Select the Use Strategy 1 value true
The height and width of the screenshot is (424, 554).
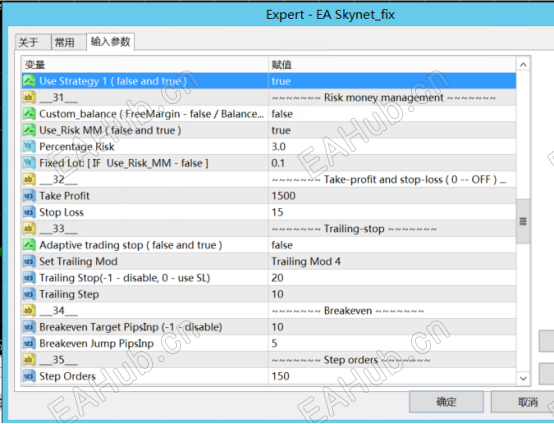pos(392,81)
